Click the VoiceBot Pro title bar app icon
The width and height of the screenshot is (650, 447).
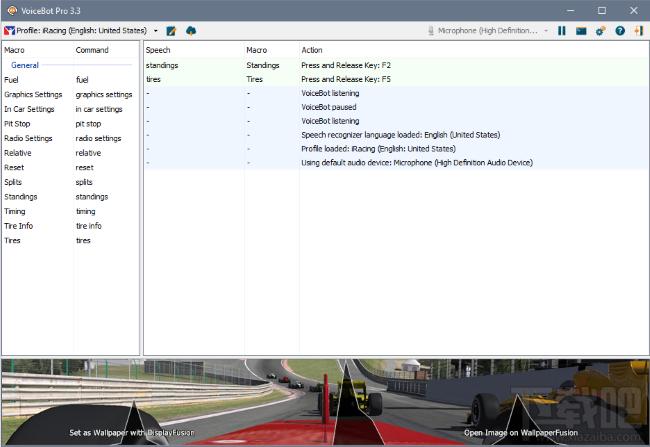click(12, 10)
